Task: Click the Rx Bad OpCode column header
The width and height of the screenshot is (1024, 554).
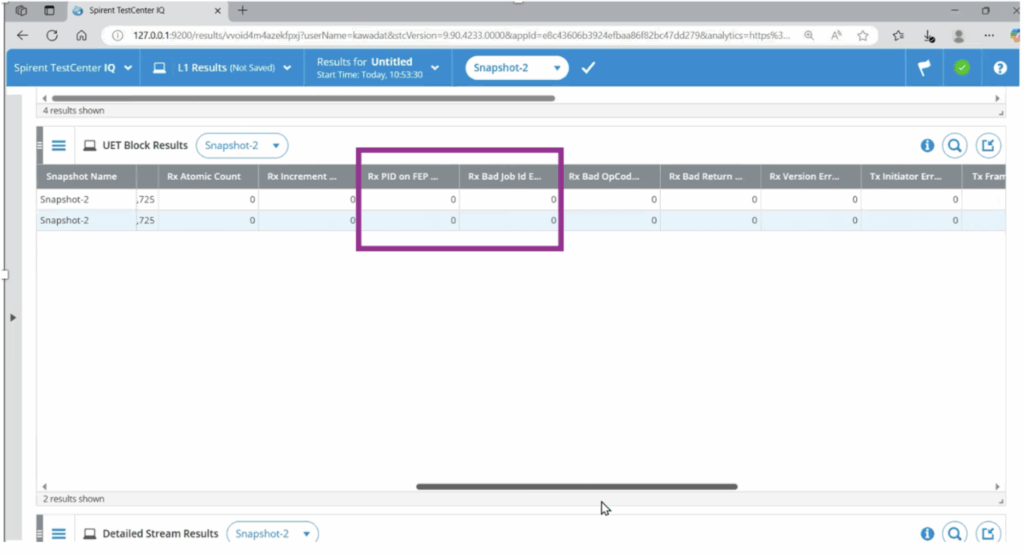Action: [x=608, y=176]
